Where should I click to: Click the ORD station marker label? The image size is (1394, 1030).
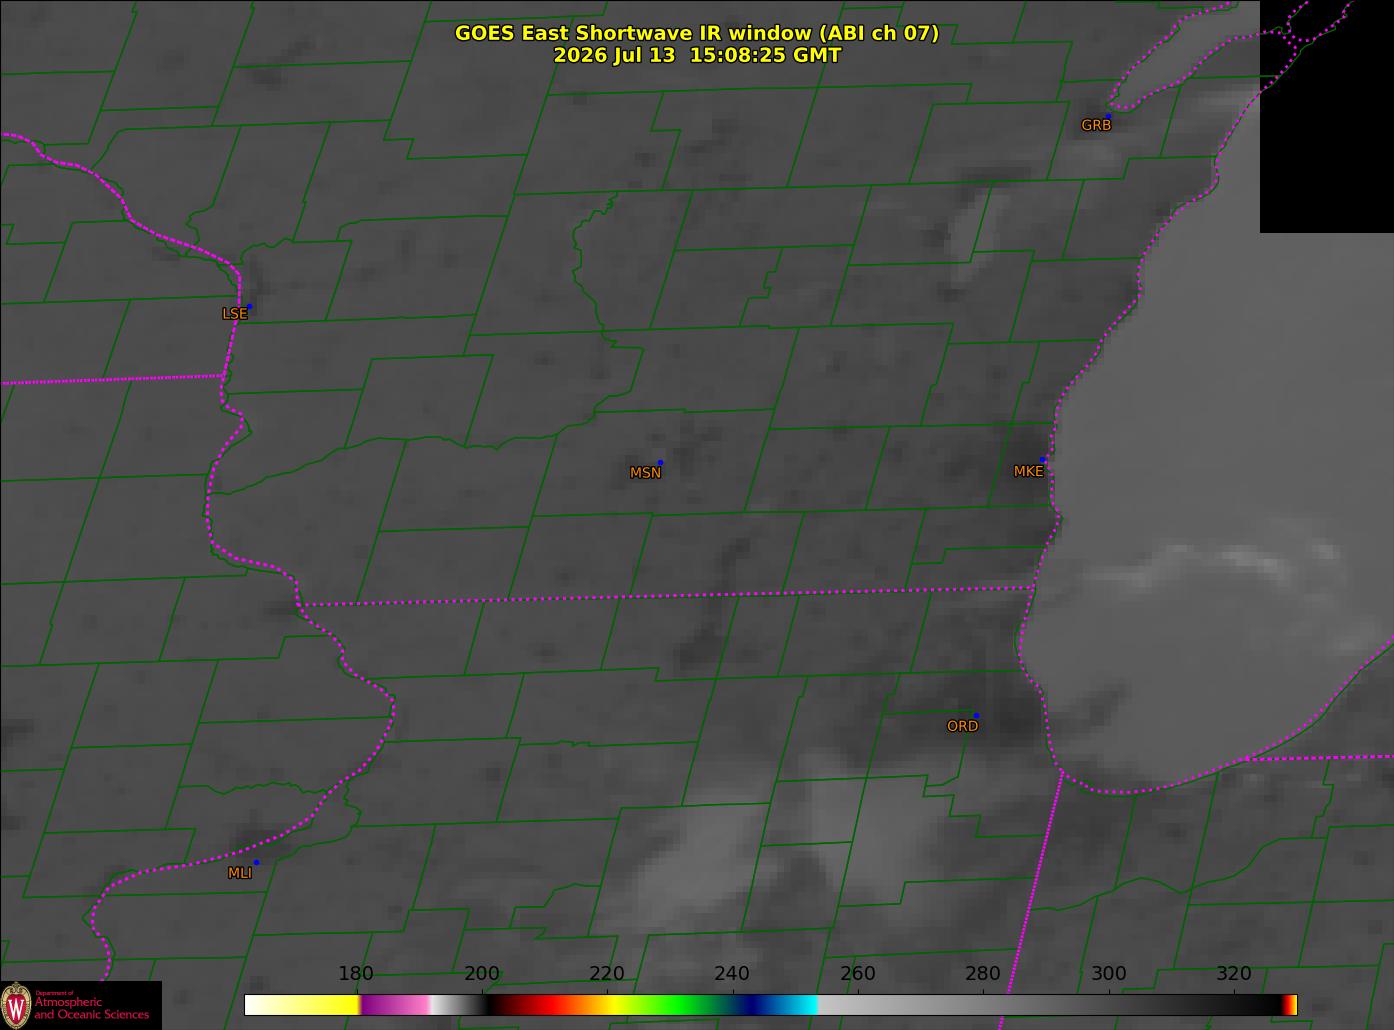coord(962,726)
